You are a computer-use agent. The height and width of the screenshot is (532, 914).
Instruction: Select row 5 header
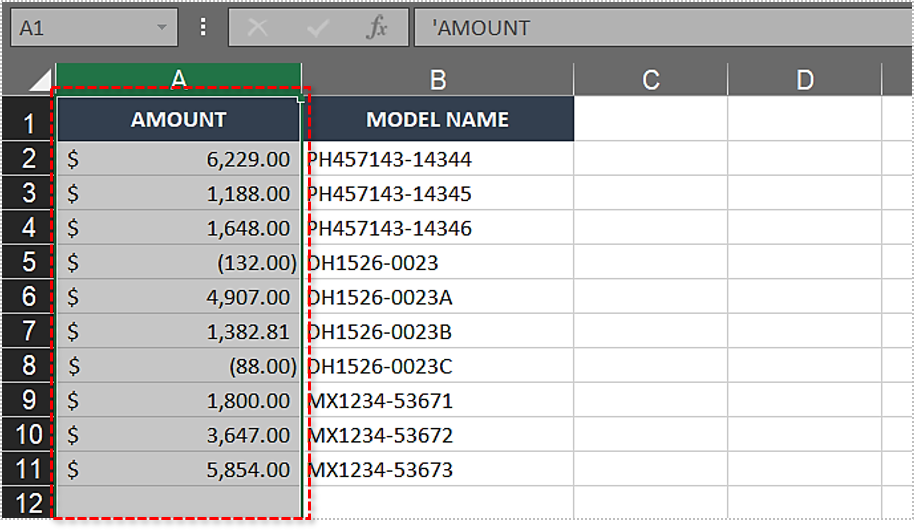tap(27, 262)
